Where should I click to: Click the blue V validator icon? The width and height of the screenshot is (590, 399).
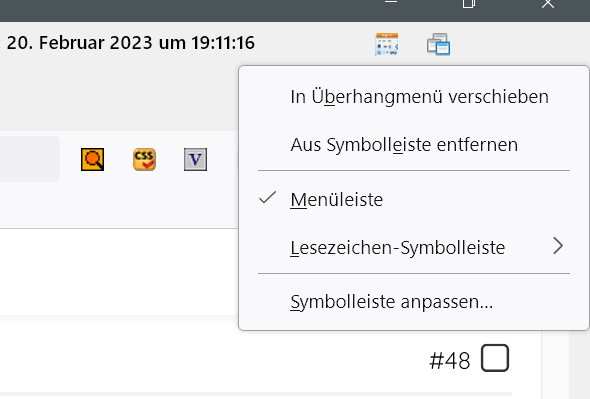(195, 159)
